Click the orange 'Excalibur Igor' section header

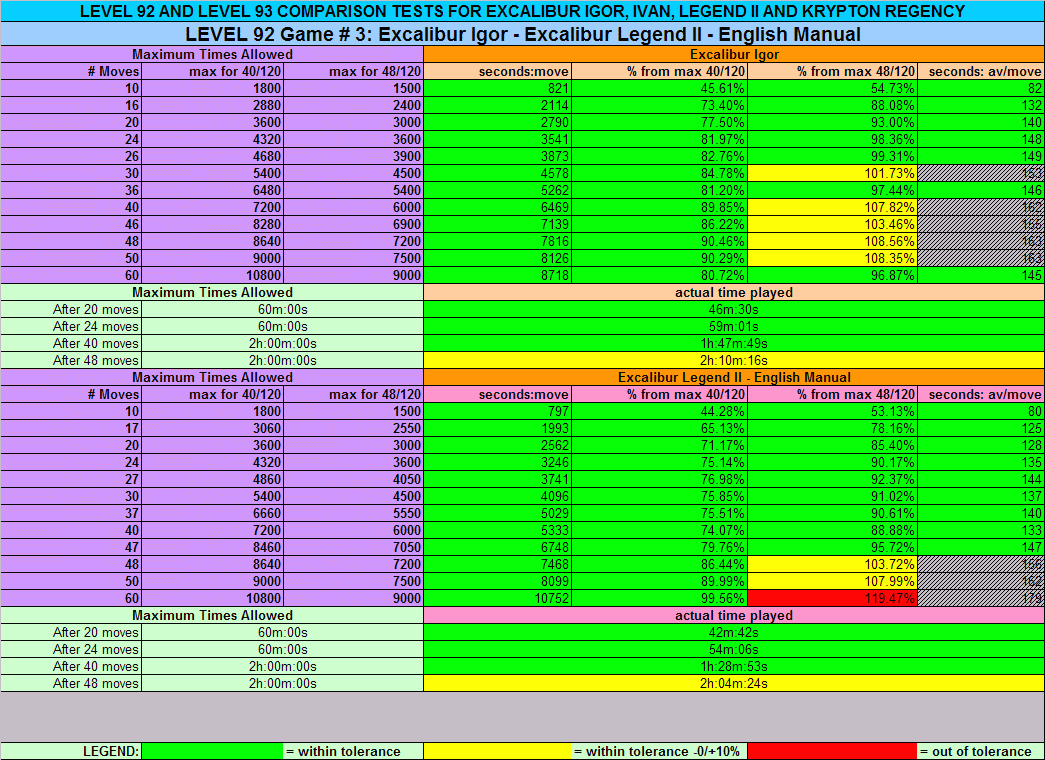coord(734,55)
